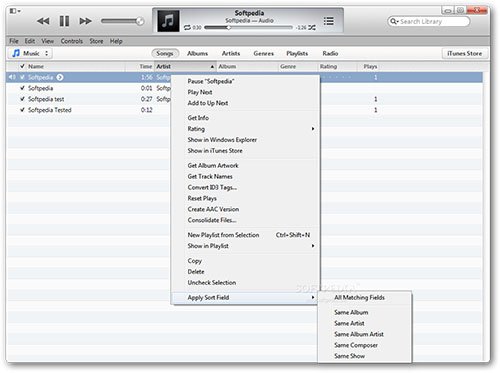Open the Music library selector dropdown
The width and height of the screenshot is (500, 373).
[x=30, y=53]
